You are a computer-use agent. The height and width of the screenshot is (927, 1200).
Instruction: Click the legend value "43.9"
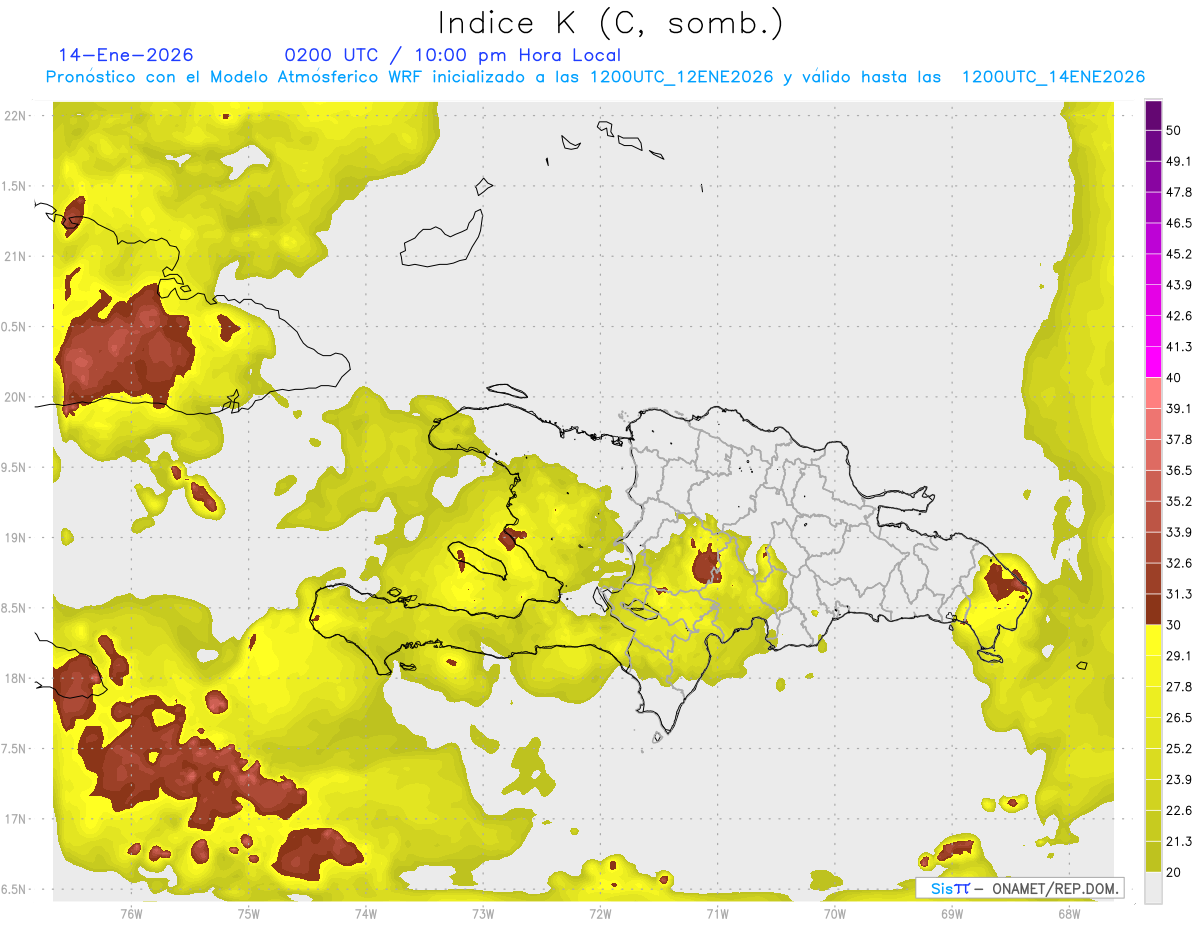point(1179,285)
